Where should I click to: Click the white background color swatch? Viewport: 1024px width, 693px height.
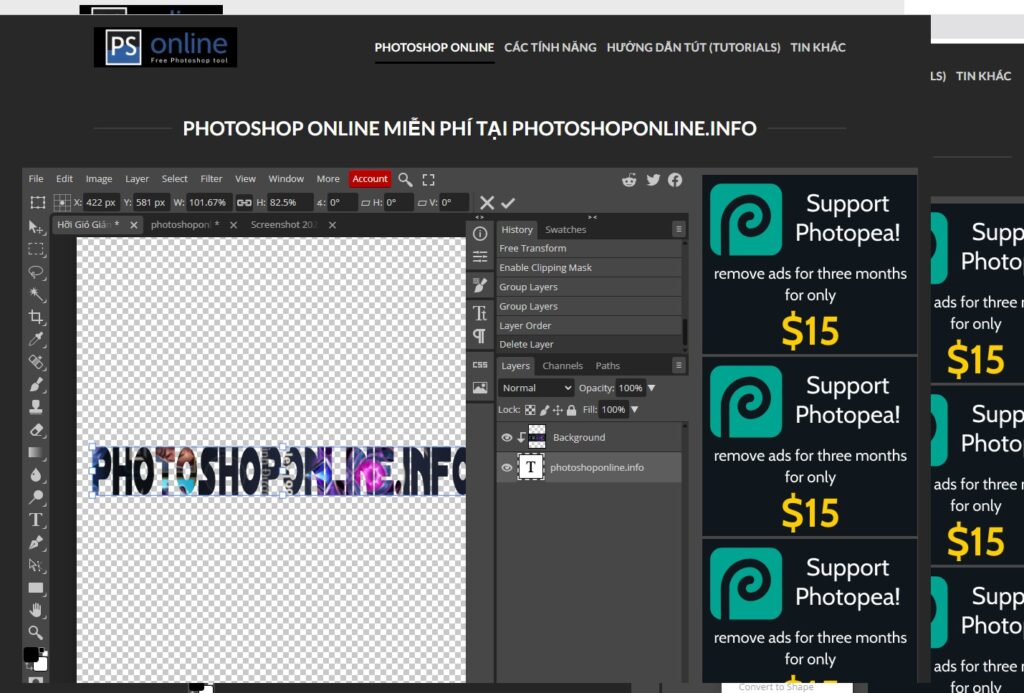(x=42, y=665)
